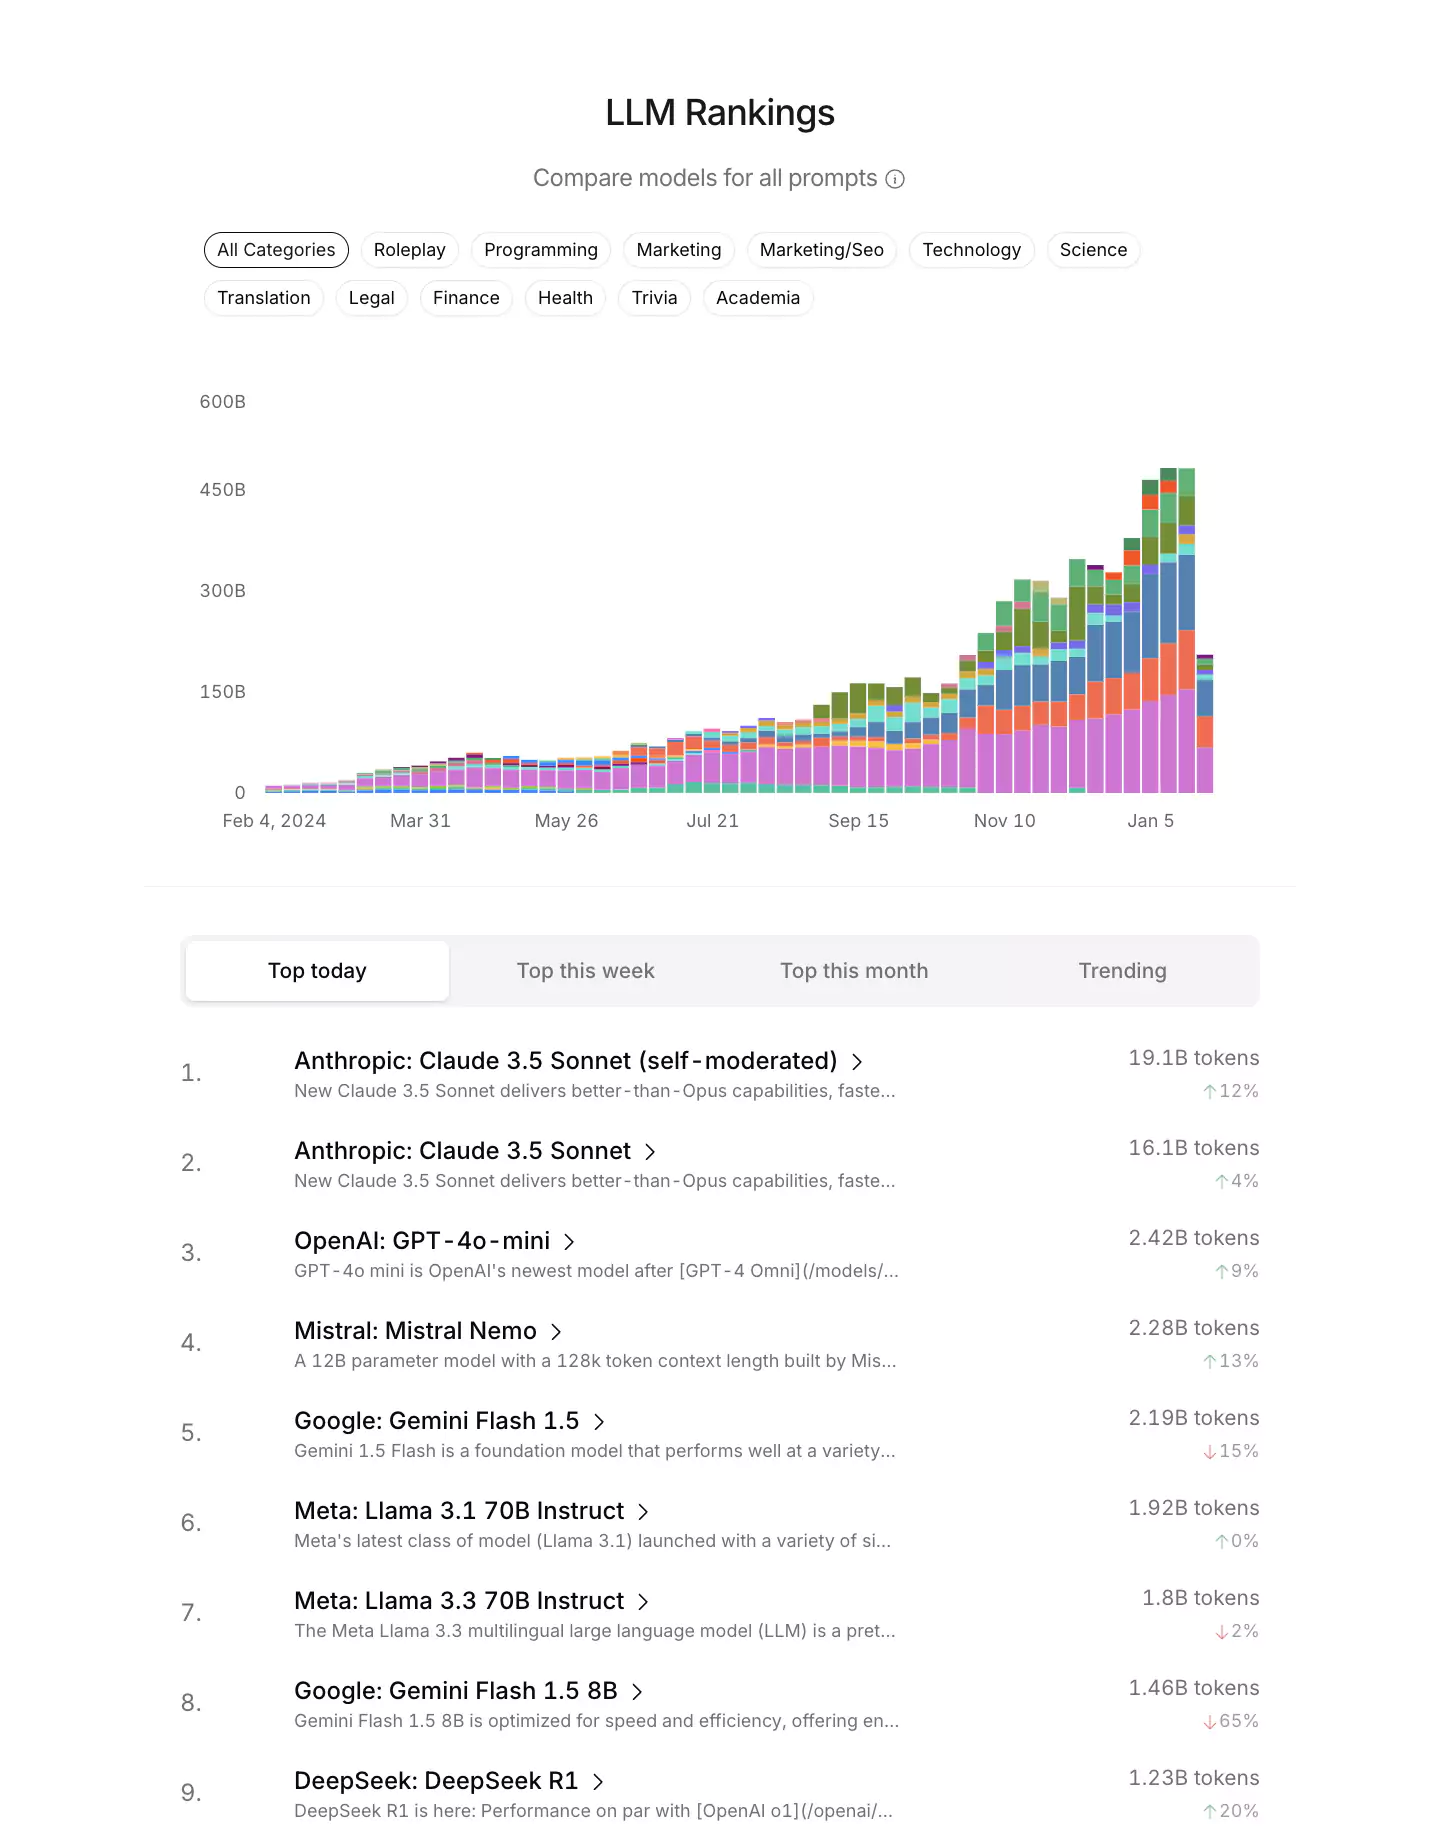Select the Legal category chip
This screenshot has width=1434, height=1844.
click(x=372, y=298)
